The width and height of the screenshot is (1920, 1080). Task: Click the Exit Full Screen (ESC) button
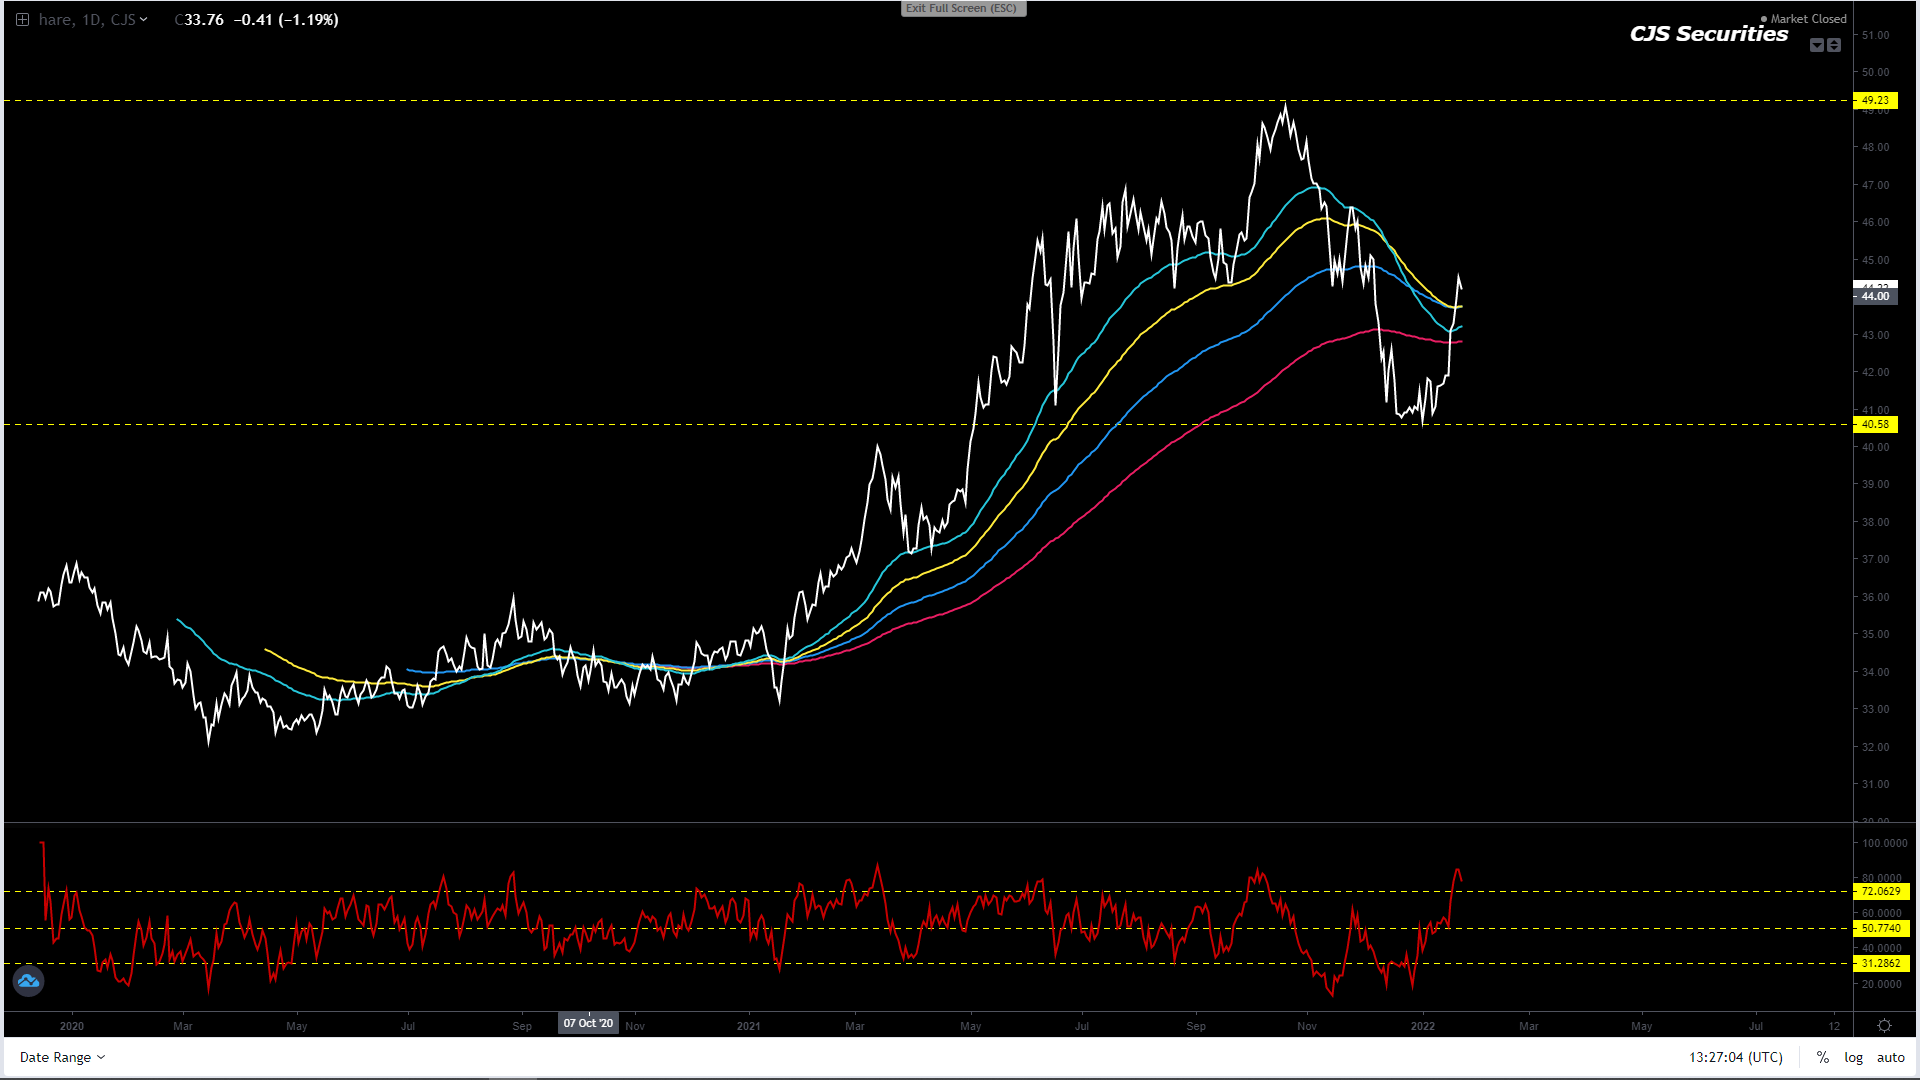(x=962, y=8)
